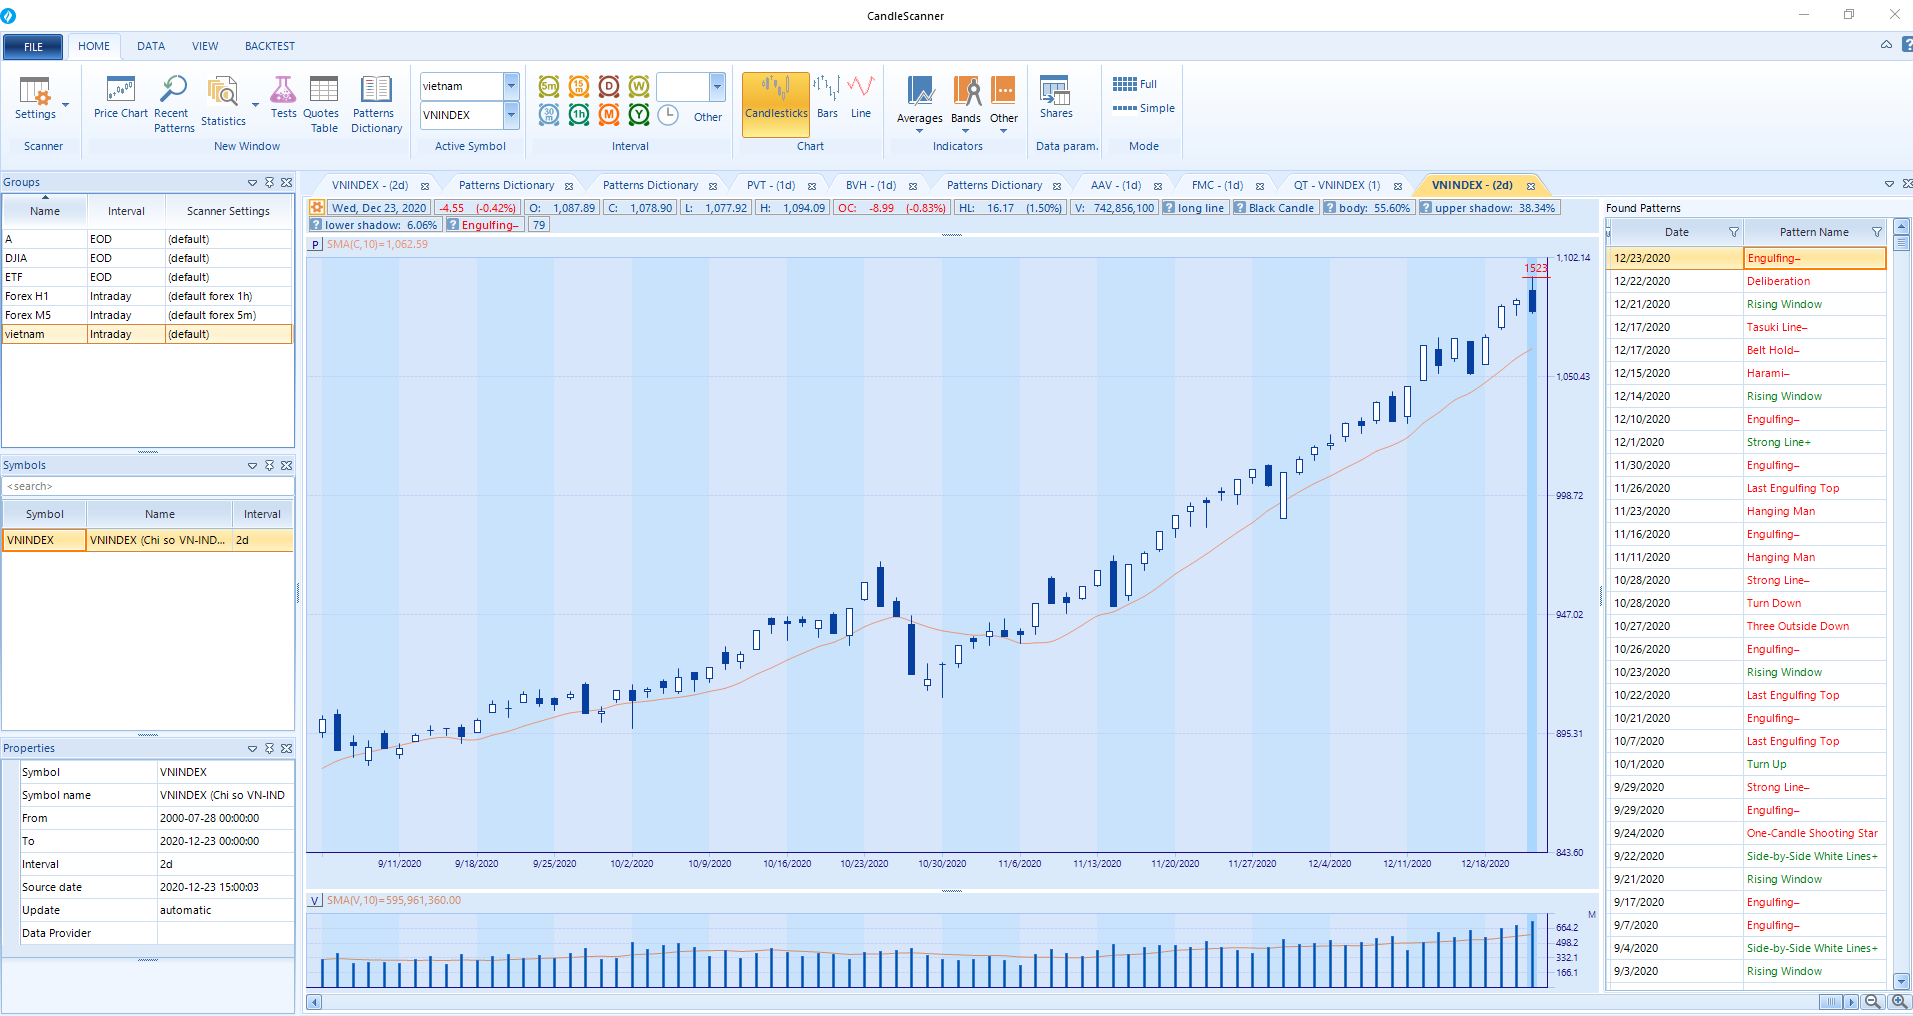Select the 5-minute interval icon
Viewport: 1913px width, 1016px height.
pos(549,87)
